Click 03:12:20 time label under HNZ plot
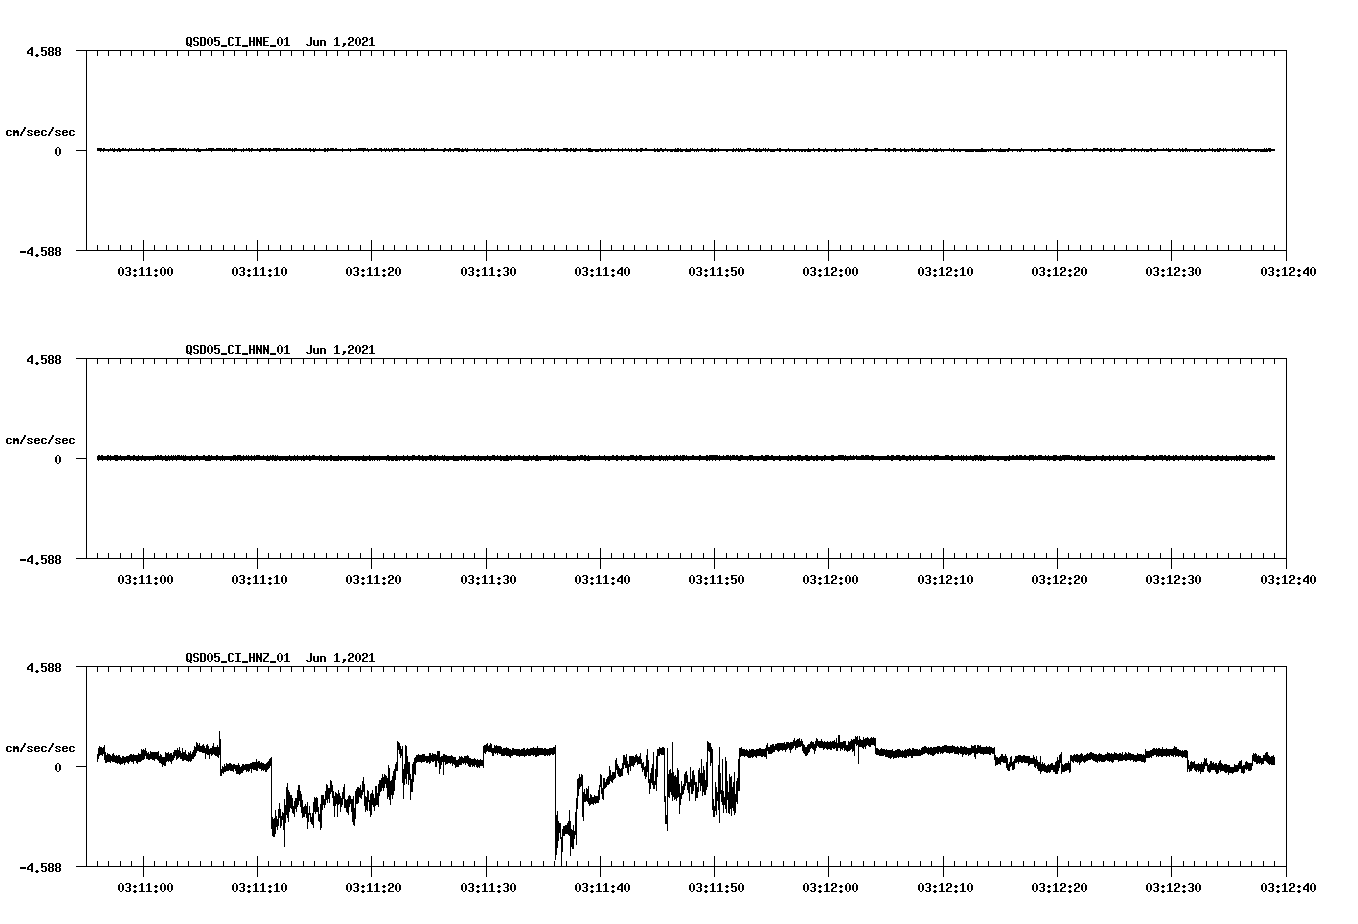 1059,887
